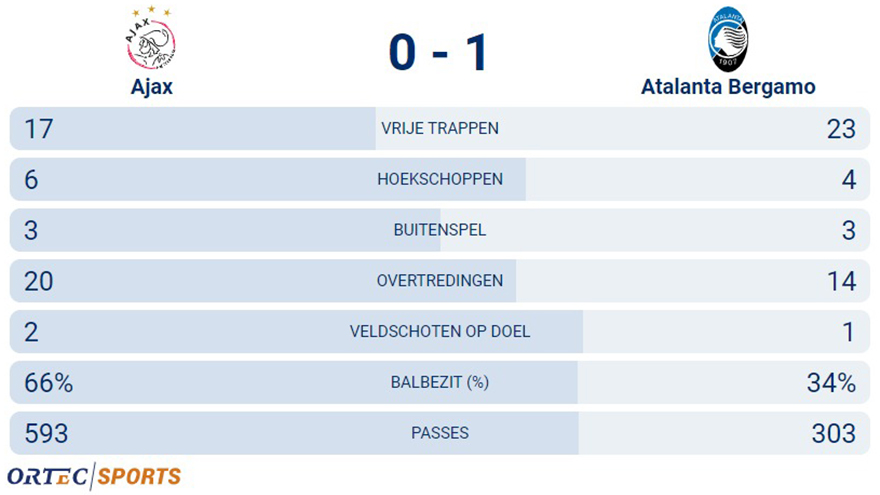Click the Ajax club crest logo

(x=150, y=38)
